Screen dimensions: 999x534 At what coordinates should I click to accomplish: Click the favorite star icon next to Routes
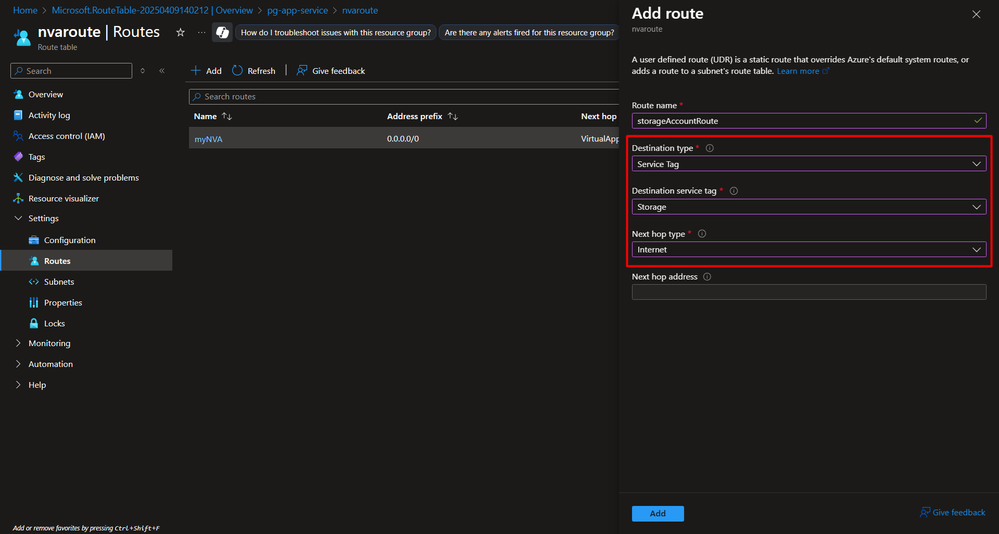(180, 32)
